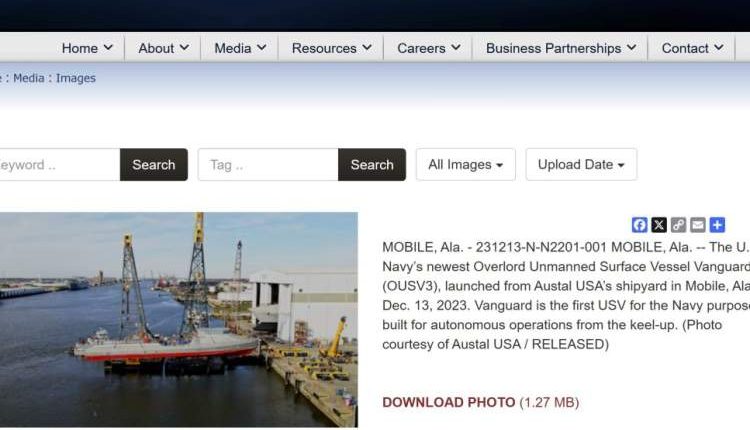750x430 pixels.
Task: Open the Resources navigation menu
Action: [331, 48]
